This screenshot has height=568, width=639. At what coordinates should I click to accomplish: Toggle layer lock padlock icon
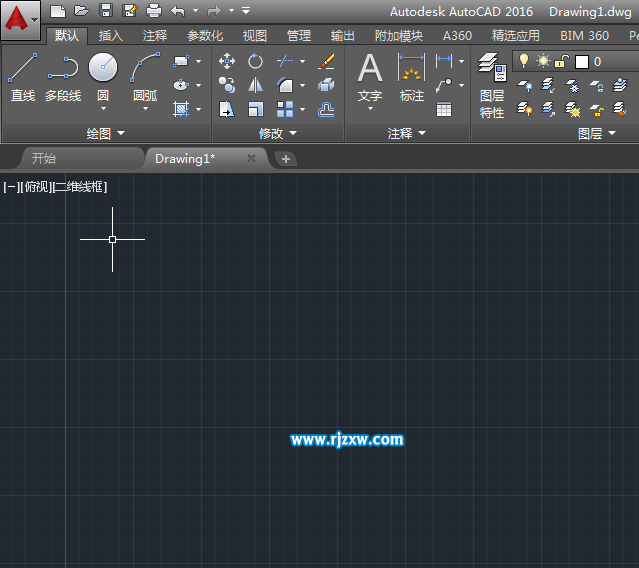561,61
